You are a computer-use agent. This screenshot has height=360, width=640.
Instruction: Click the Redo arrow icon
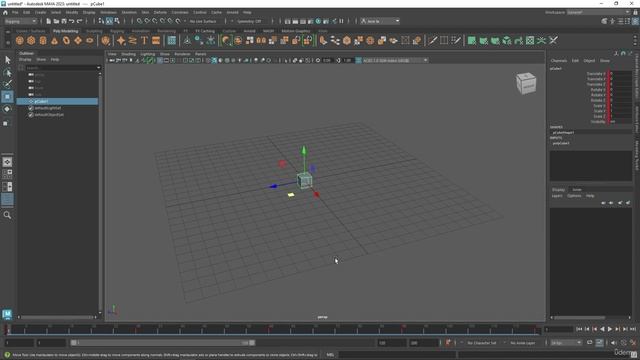(x=80, y=21)
